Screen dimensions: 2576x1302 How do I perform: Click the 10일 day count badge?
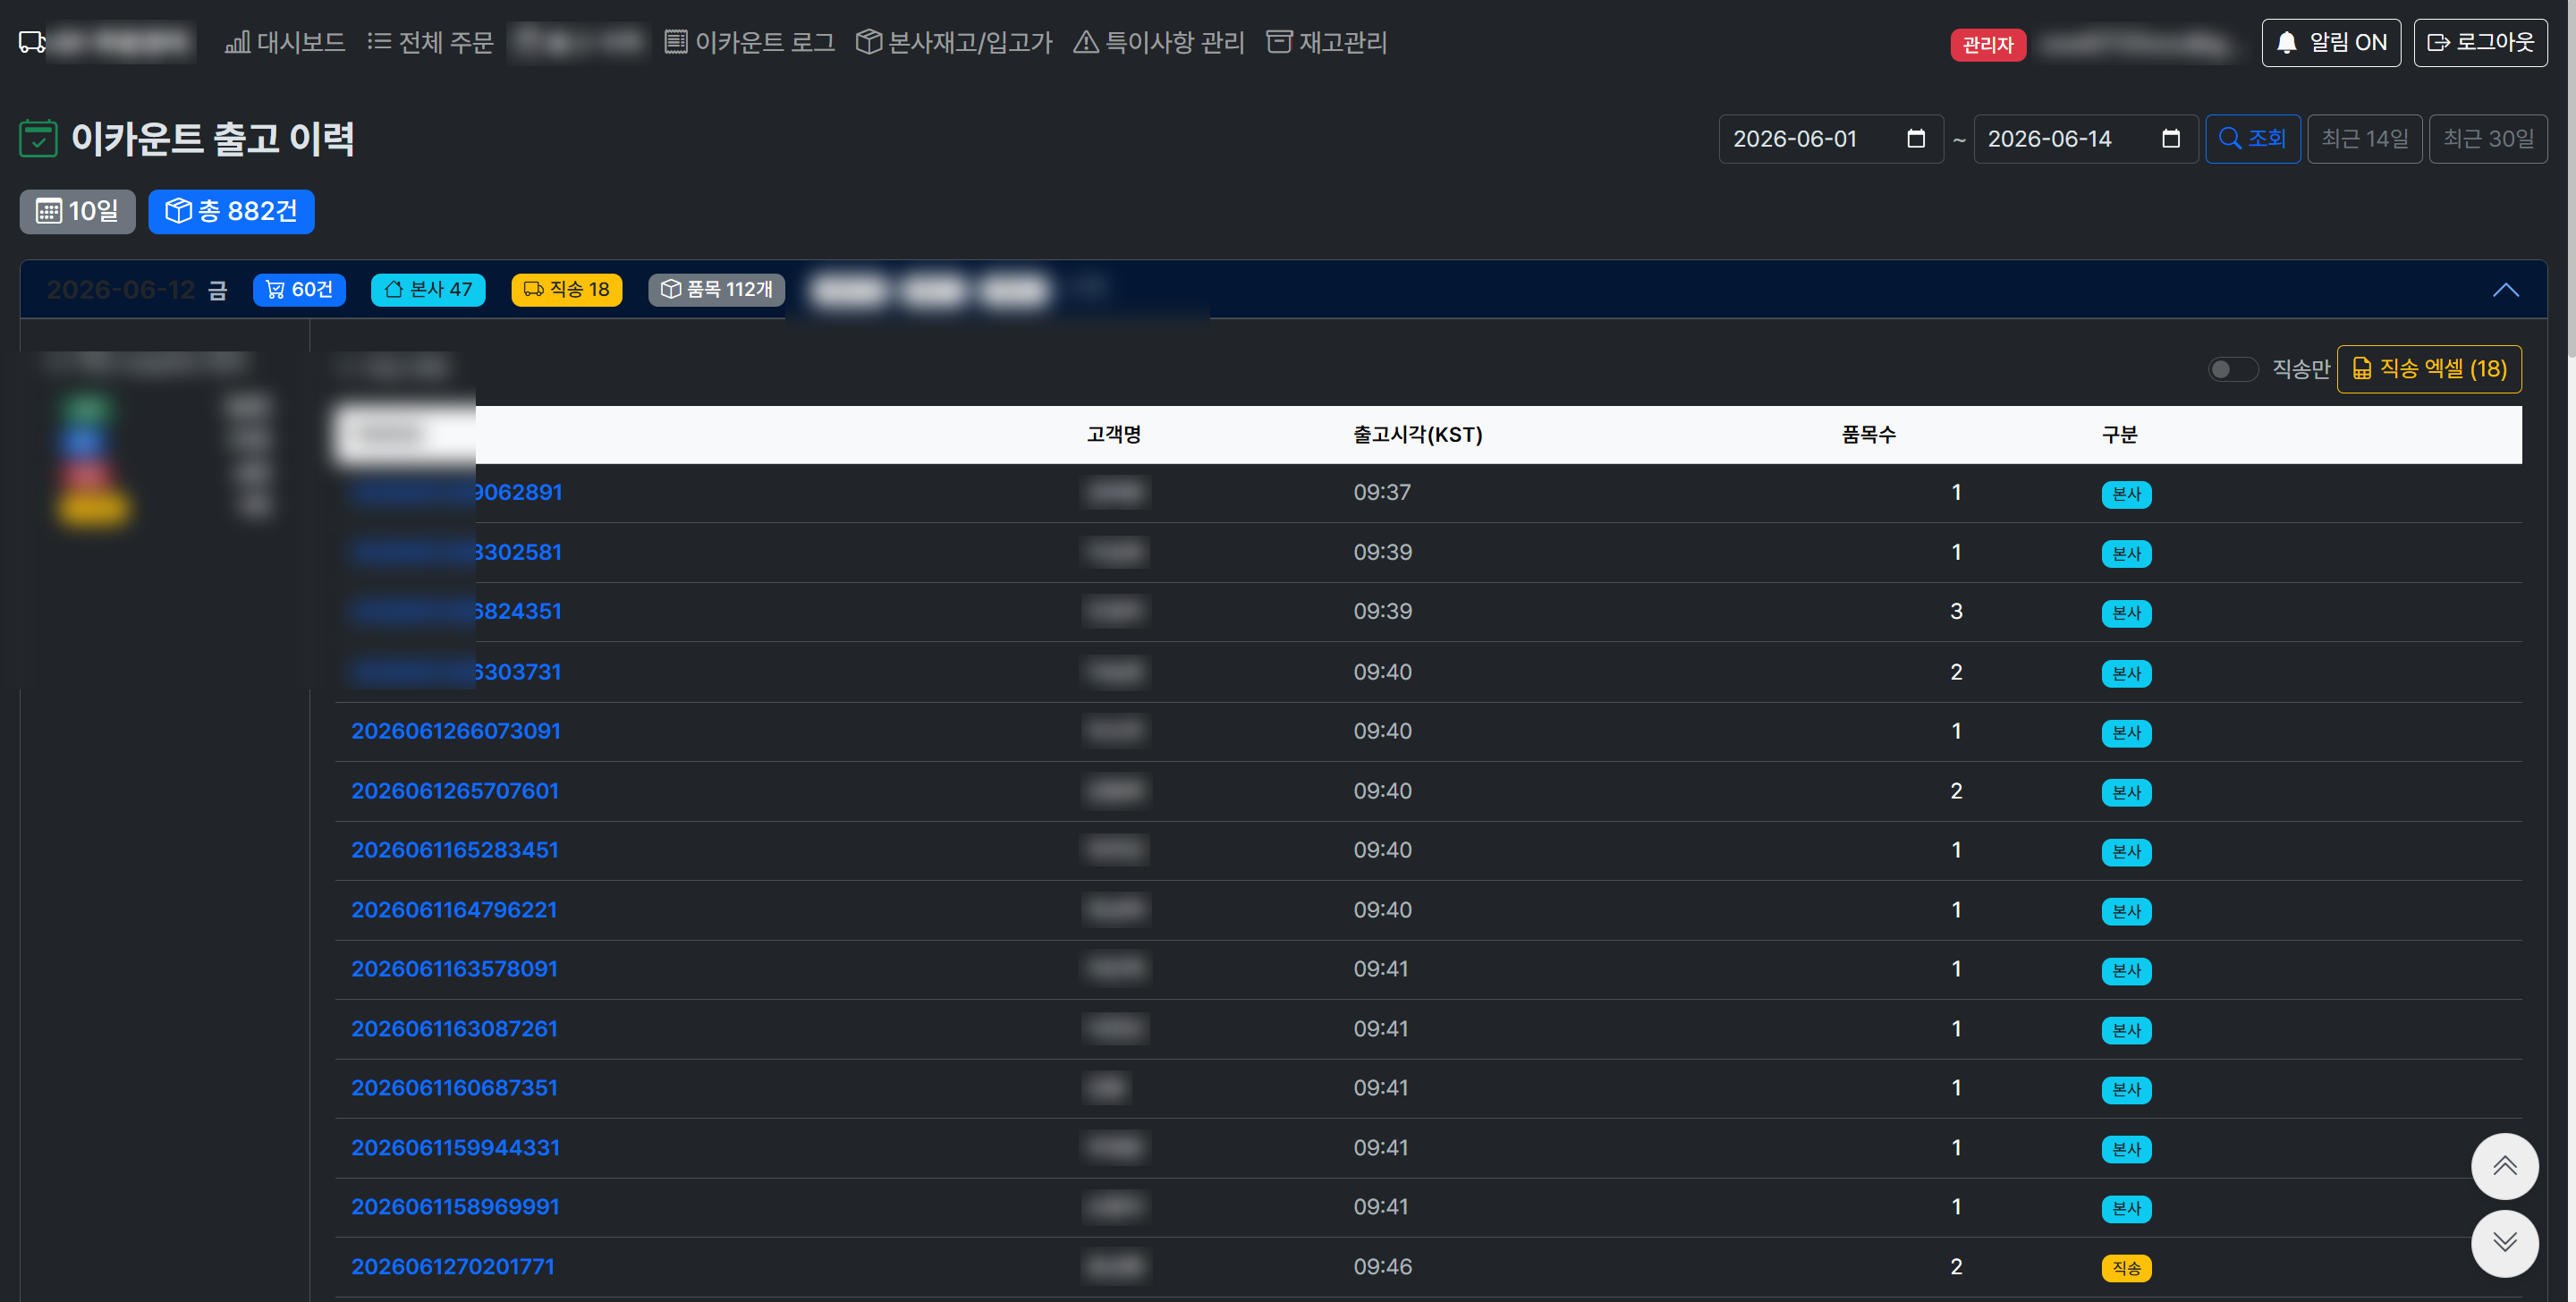pos(77,211)
